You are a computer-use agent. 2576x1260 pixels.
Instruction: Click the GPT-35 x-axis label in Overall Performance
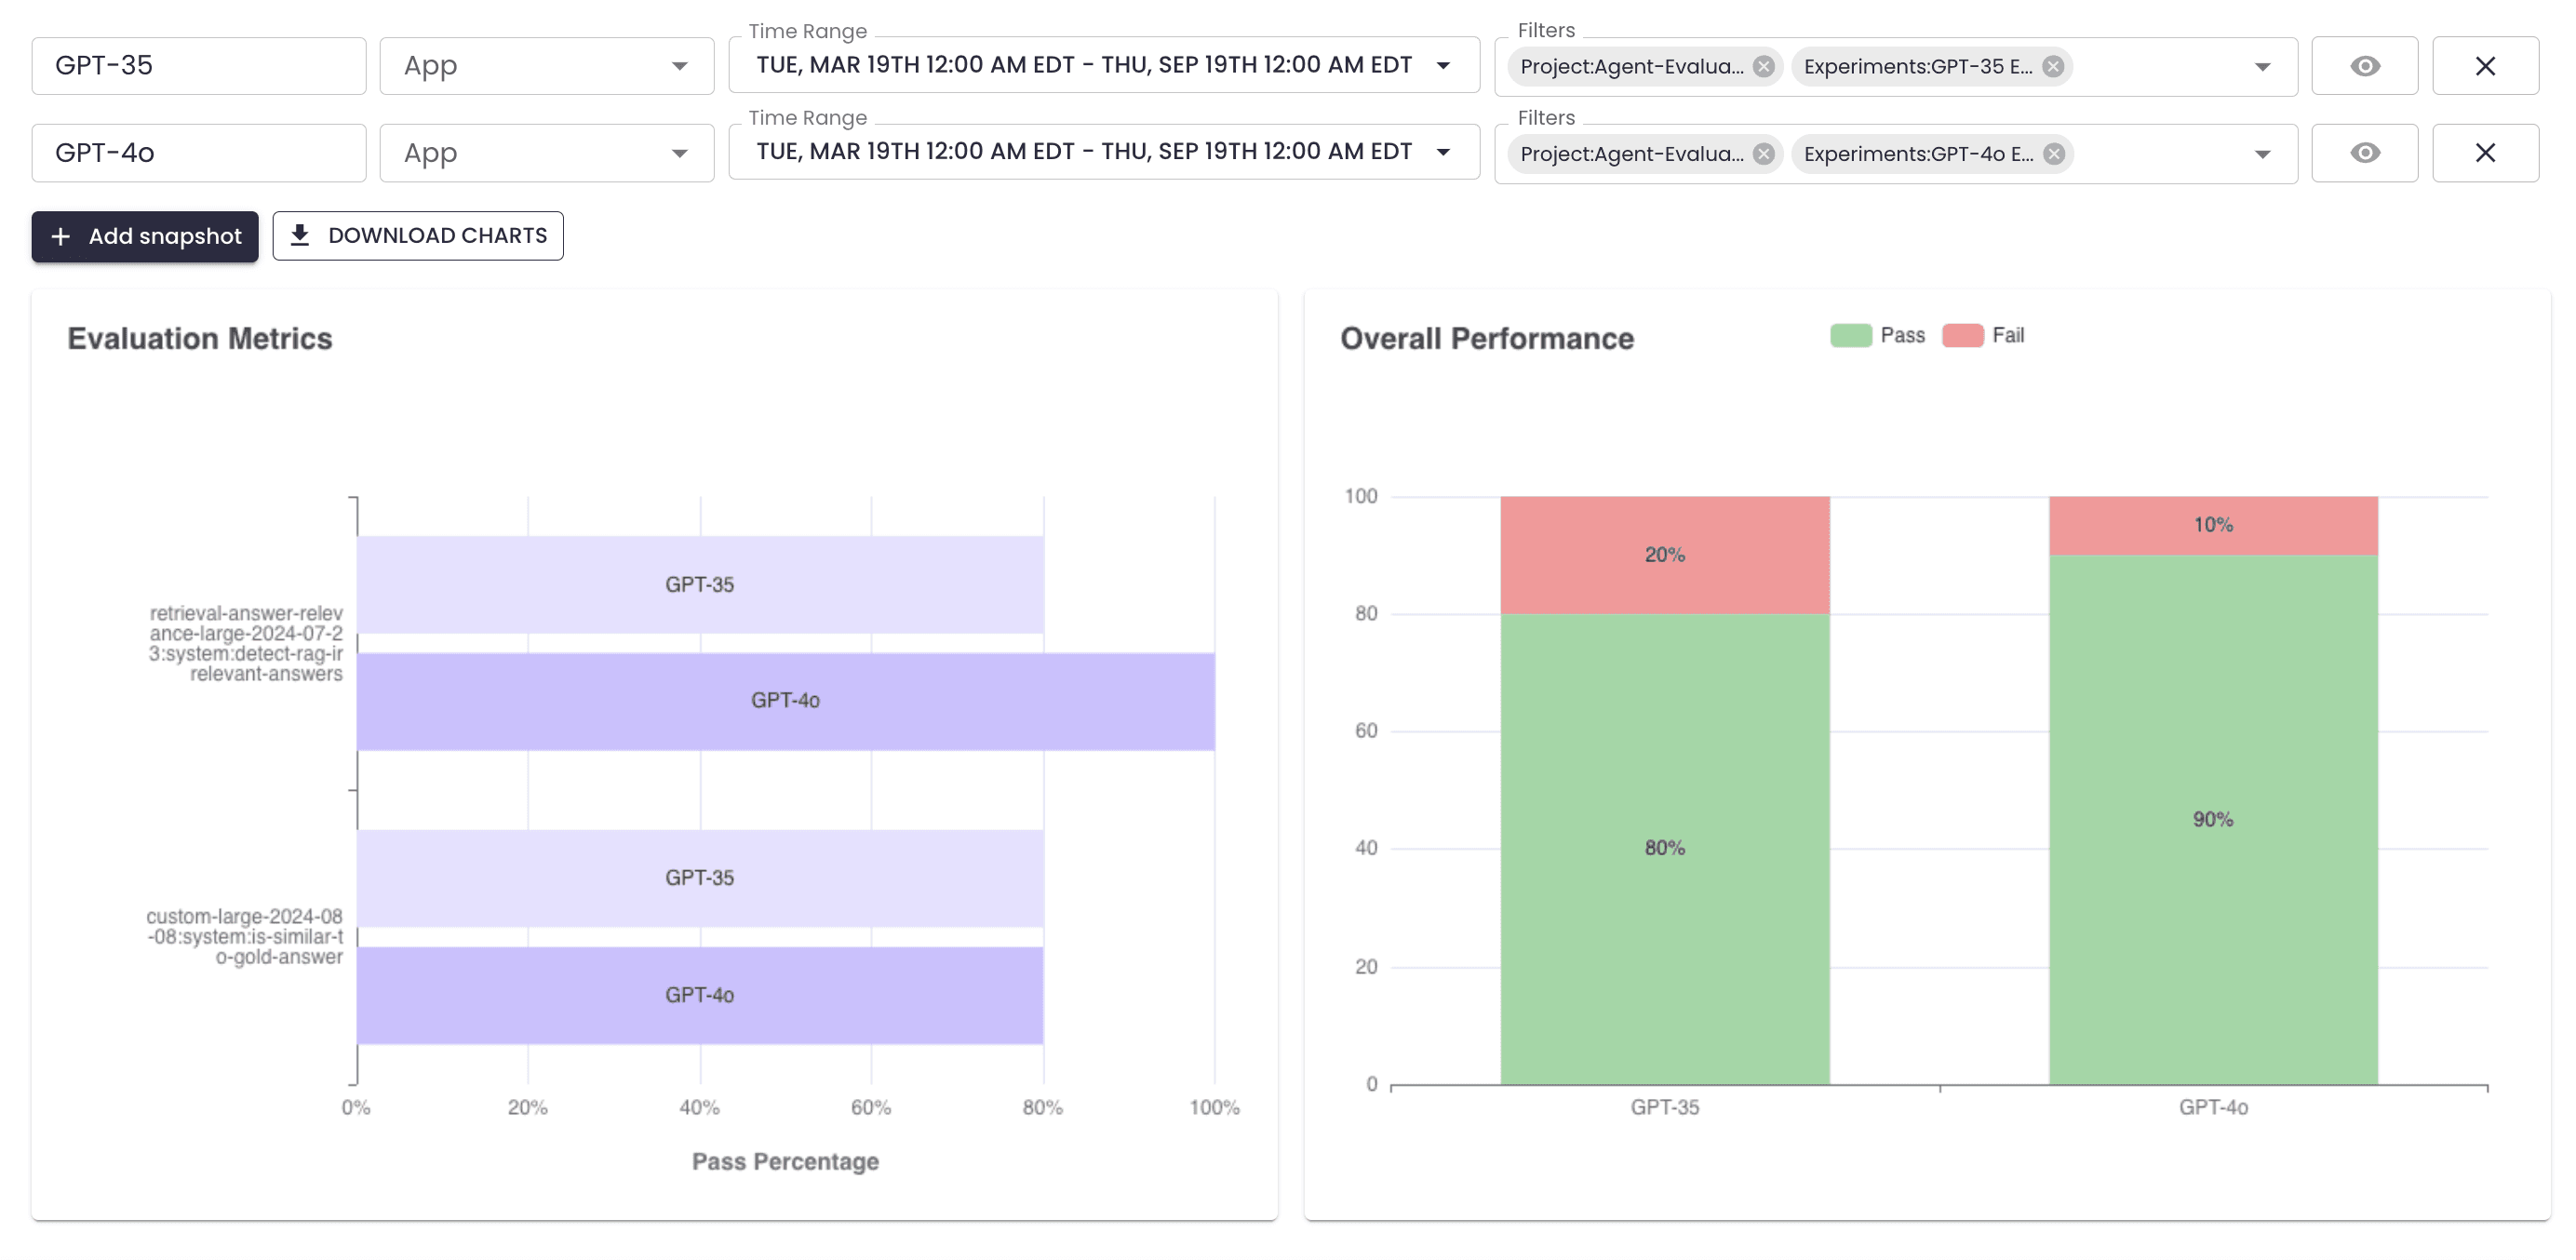click(x=1665, y=1108)
